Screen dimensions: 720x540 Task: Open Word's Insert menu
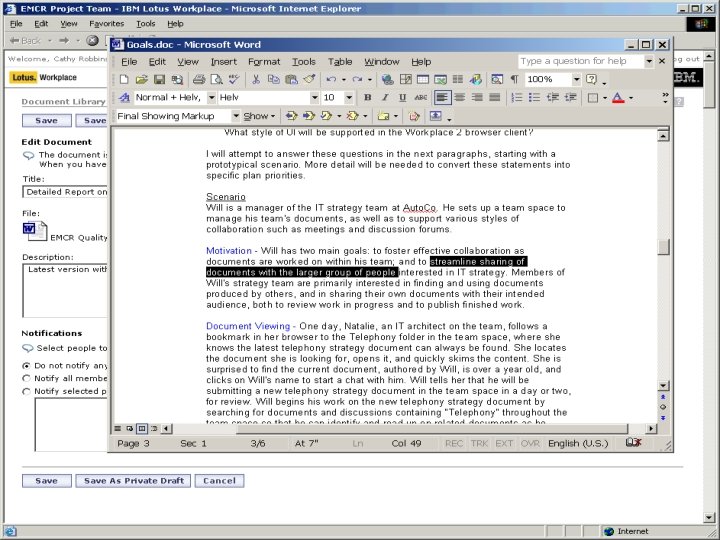[x=224, y=62]
